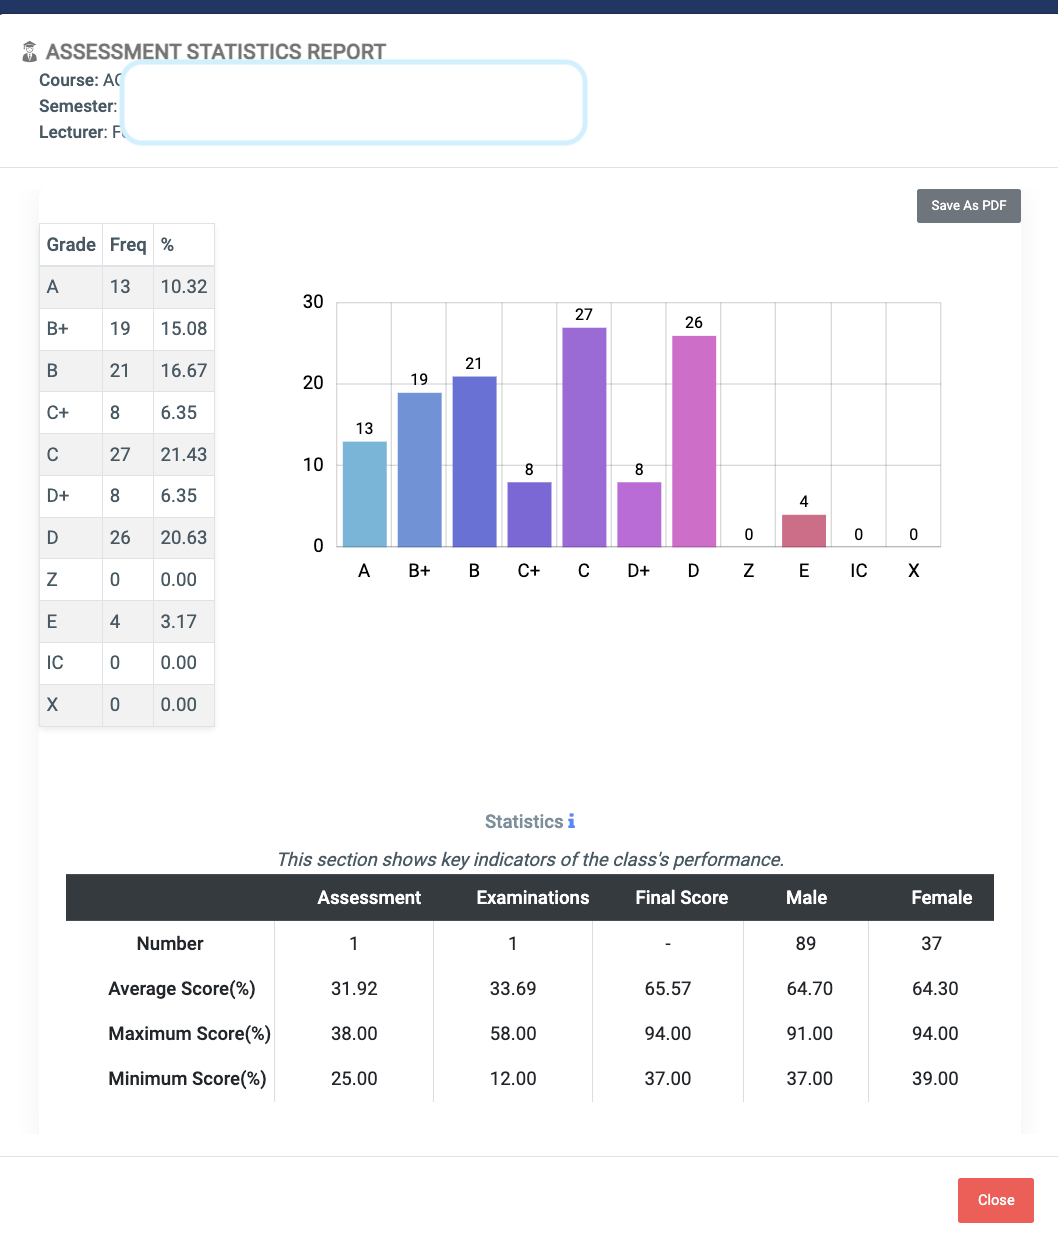
Task: Click the Examinations column header
Action: coord(532,897)
